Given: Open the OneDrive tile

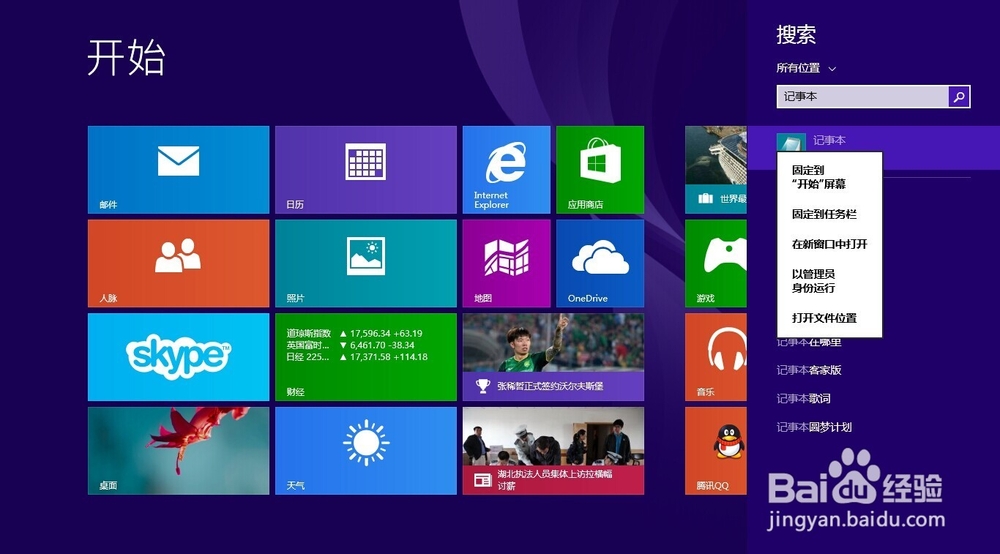Looking at the screenshot, I should click(x=600, y=263).
